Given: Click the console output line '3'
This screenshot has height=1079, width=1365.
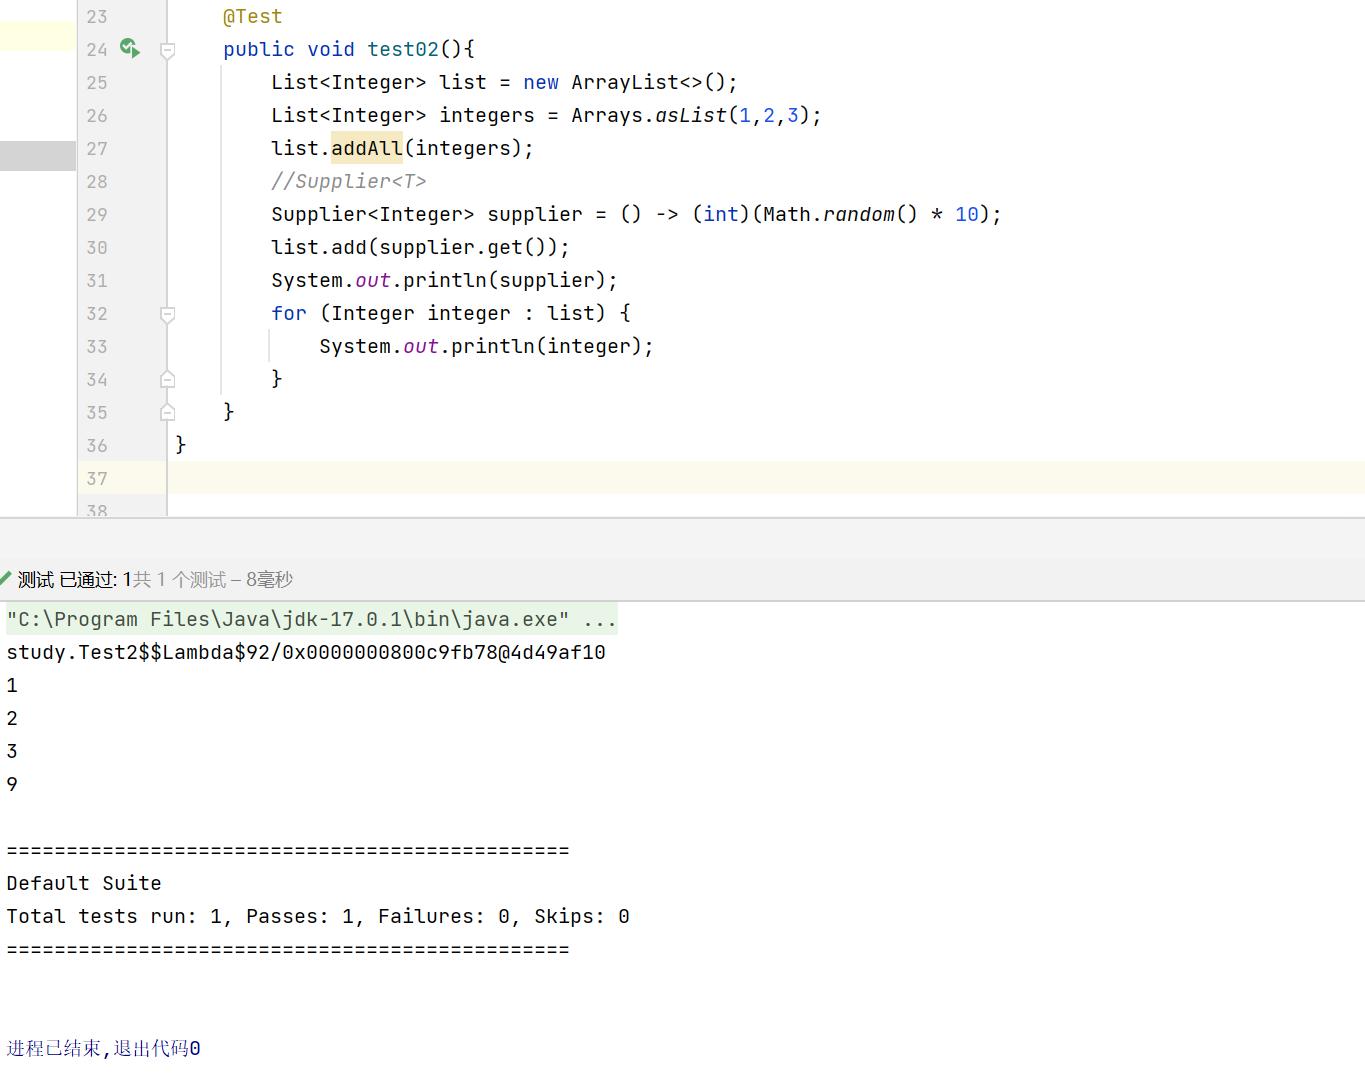Looking at the screenshot, I should click(x=12, y=751).
